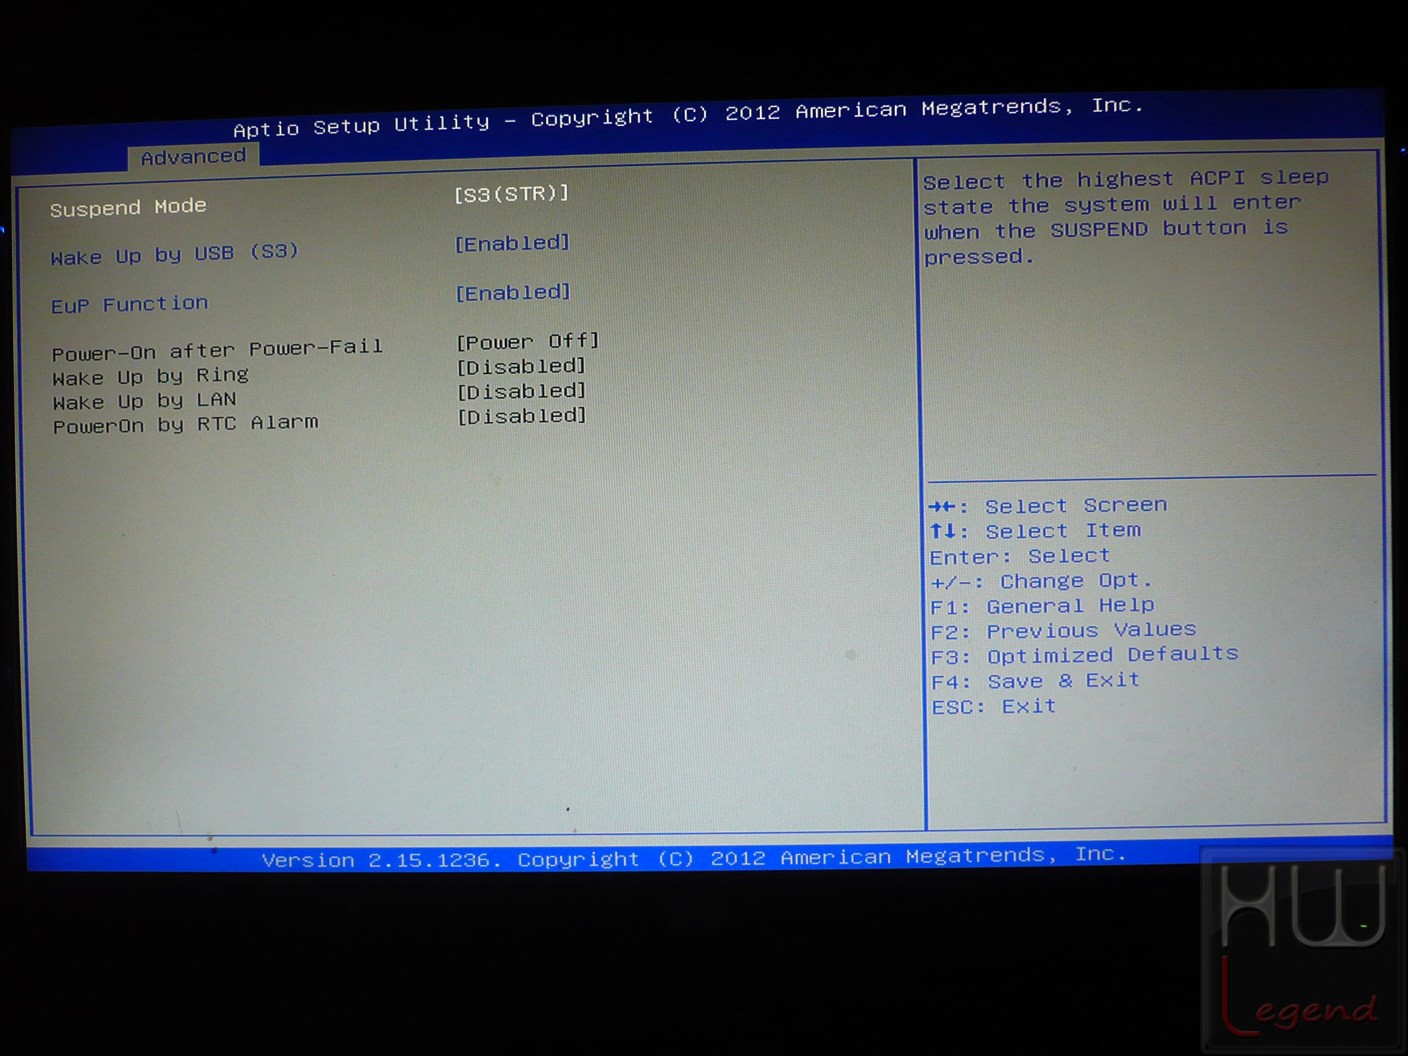Screen dimensions: 1408x1056
Task: Click the left-right arrows Select Screen hint
Action: pyautogui.click(x=1047, y=506)
